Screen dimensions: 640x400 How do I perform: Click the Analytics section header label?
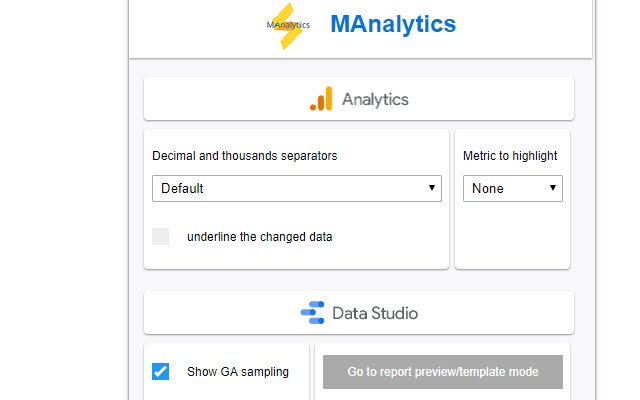point(375,99)
